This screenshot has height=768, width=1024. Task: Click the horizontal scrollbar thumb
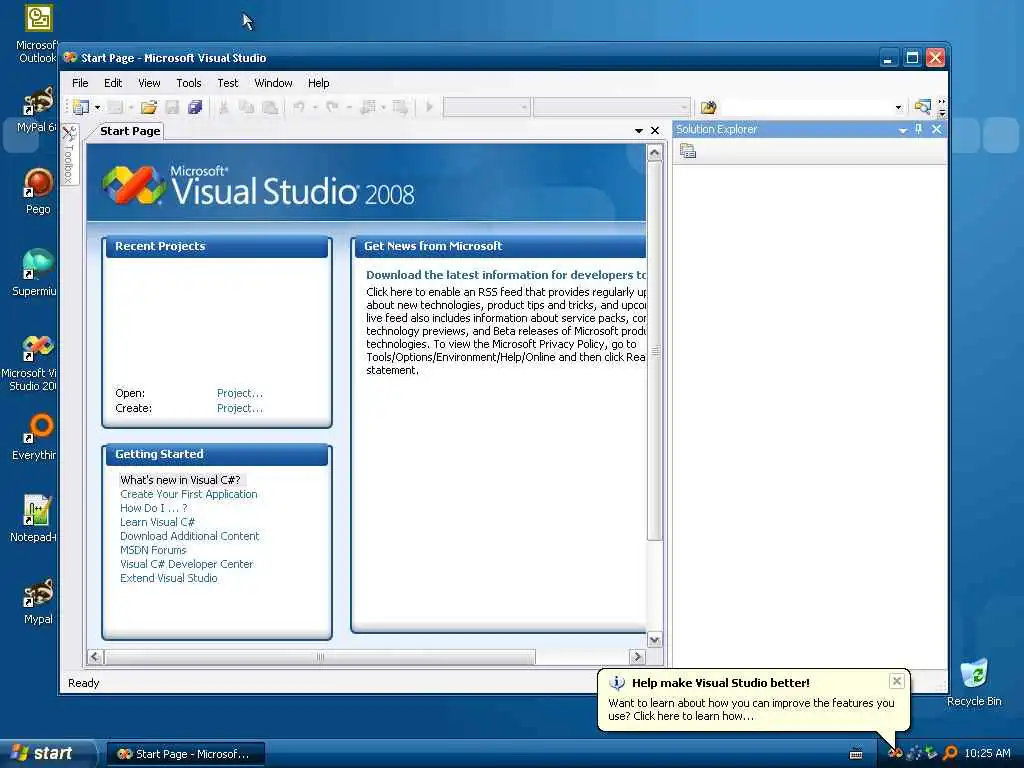(x=320, y=656)
